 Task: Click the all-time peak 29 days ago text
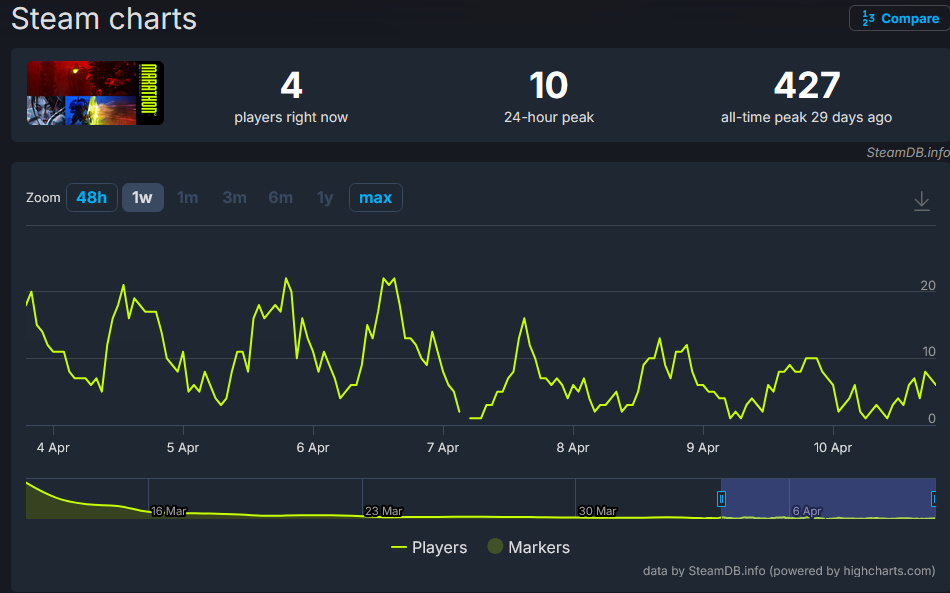pos(806,118)
